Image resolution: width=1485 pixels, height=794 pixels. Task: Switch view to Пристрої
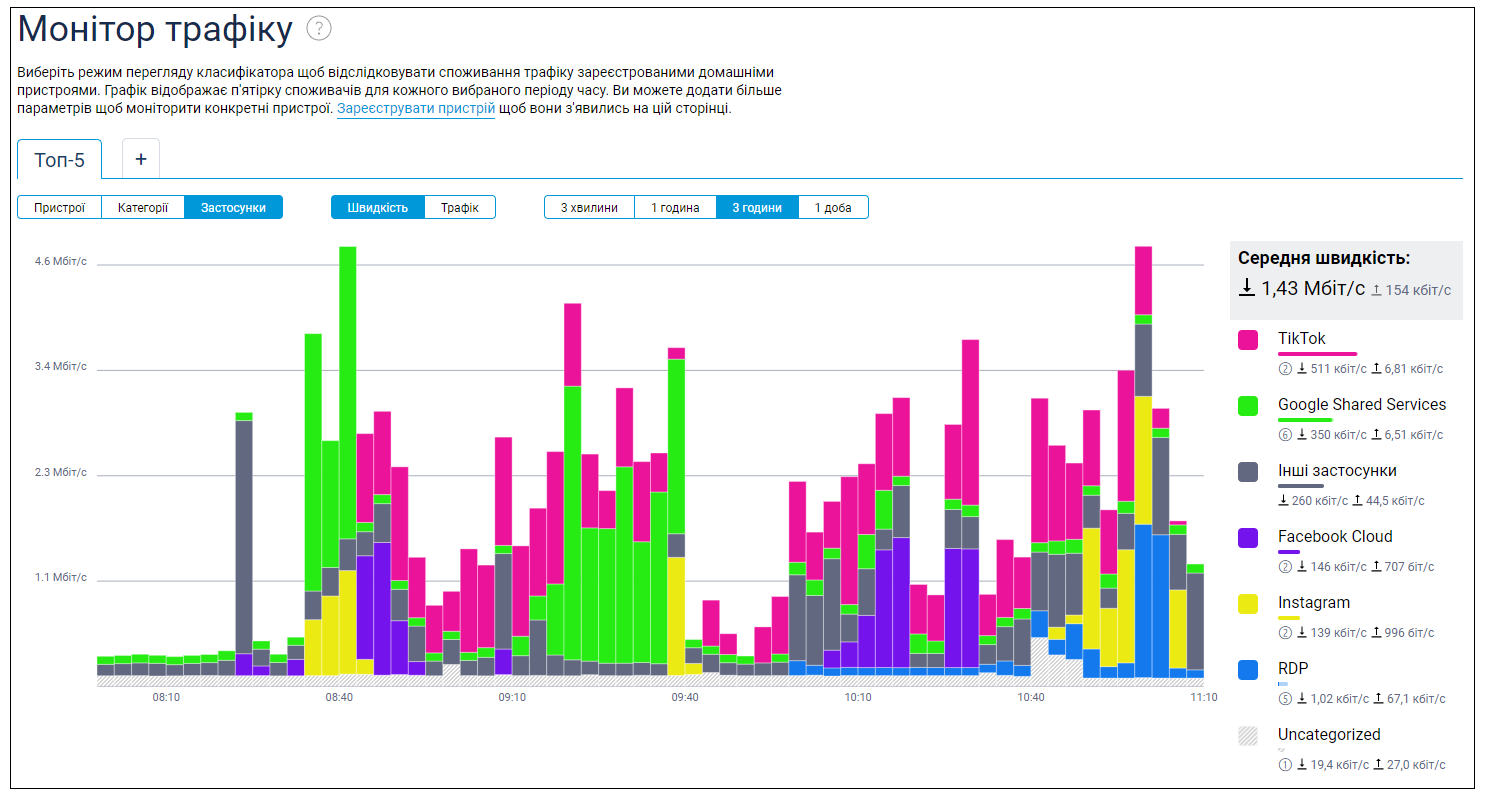60,208
